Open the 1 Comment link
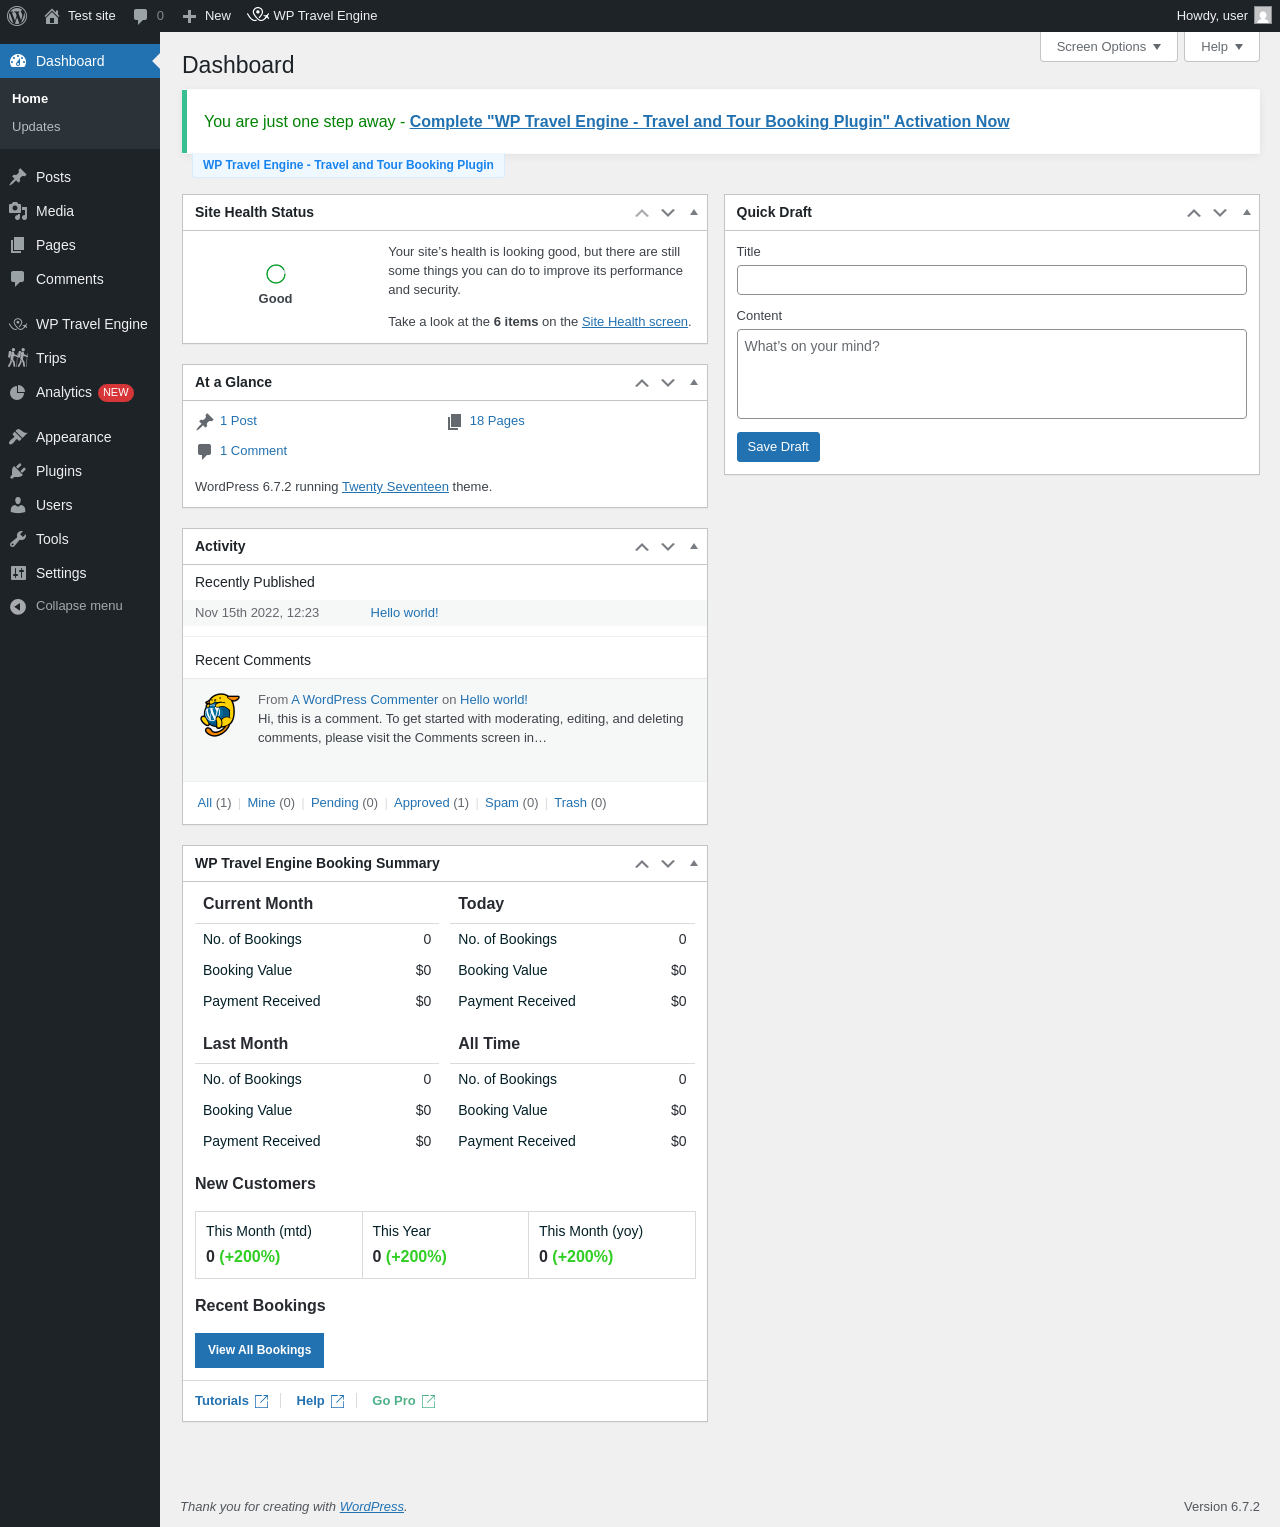 253,451
